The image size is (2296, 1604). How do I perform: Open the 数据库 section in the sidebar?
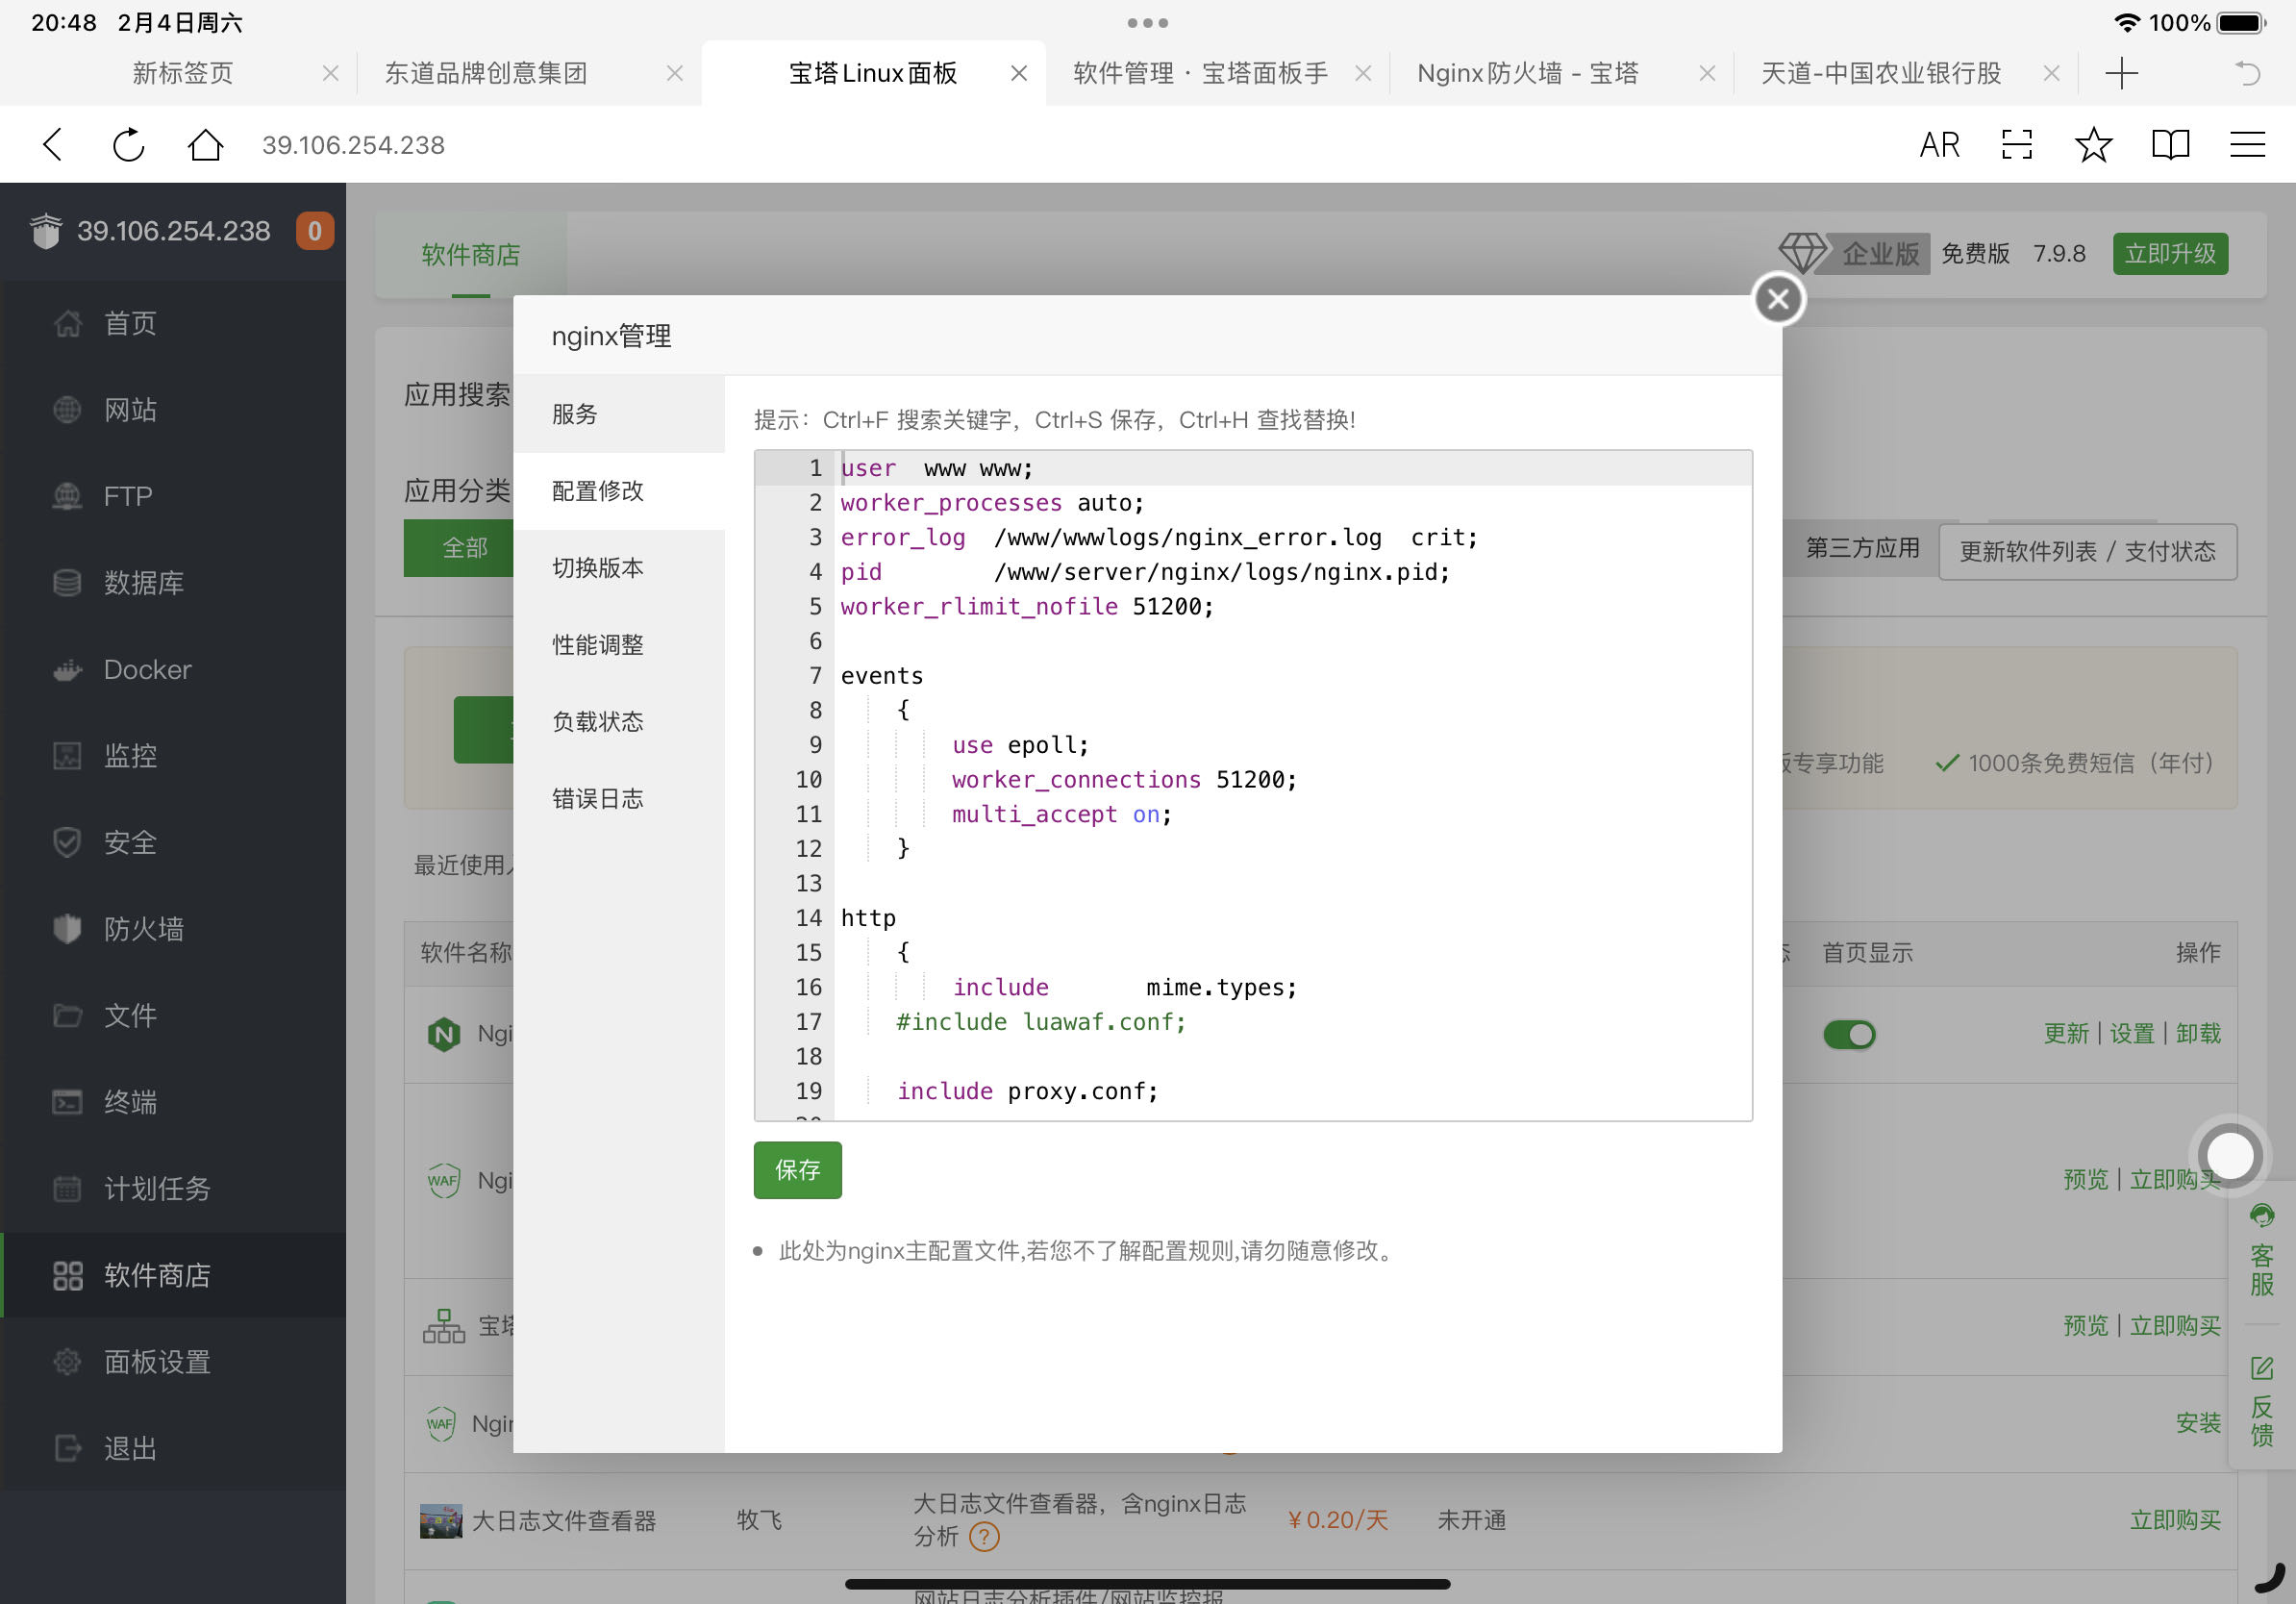(142, 583)
